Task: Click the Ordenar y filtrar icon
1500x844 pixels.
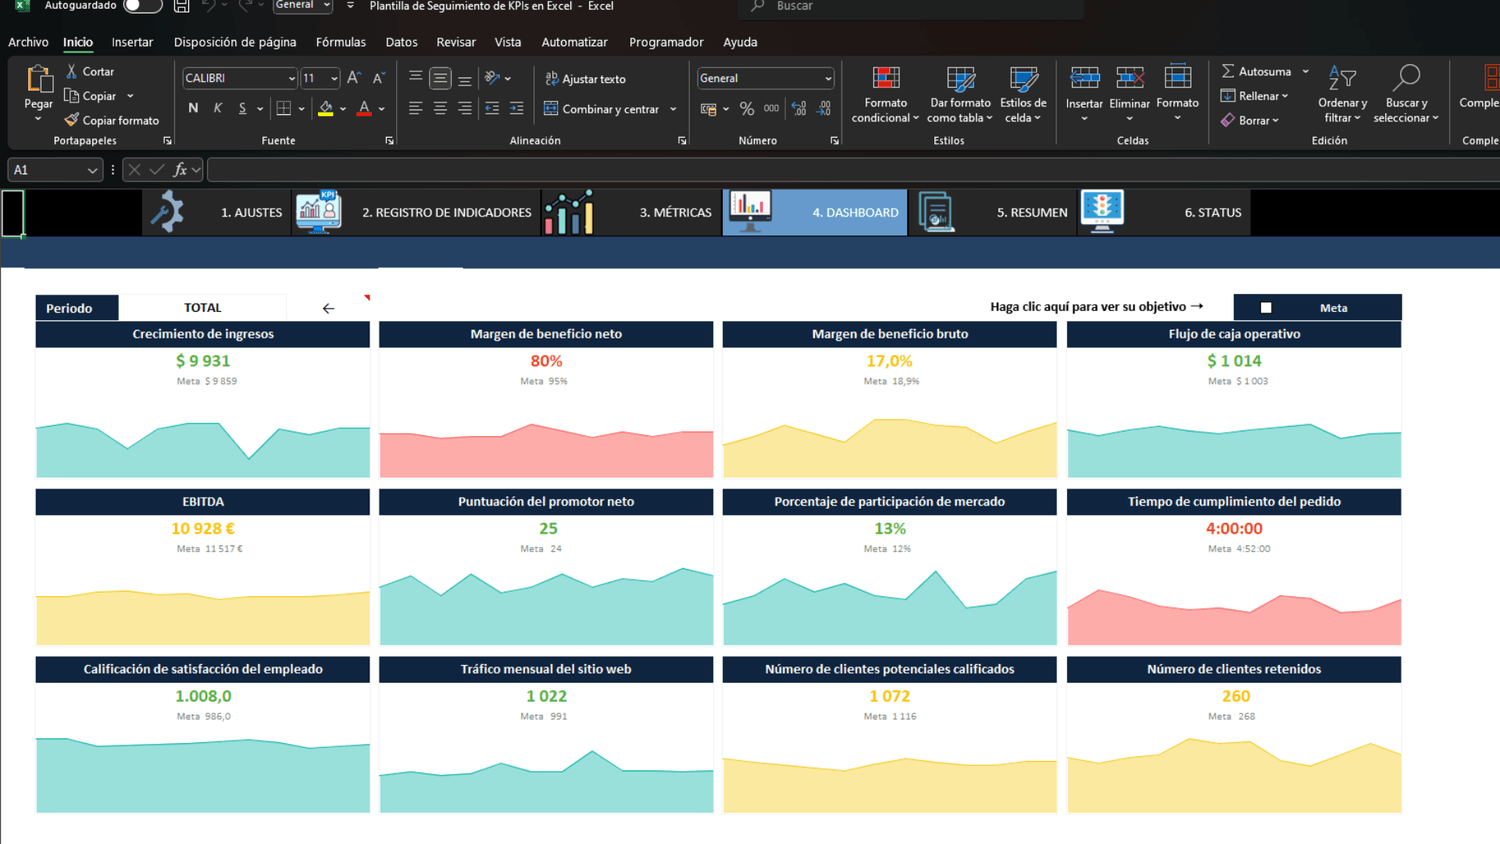Action: click(1342, 77)
